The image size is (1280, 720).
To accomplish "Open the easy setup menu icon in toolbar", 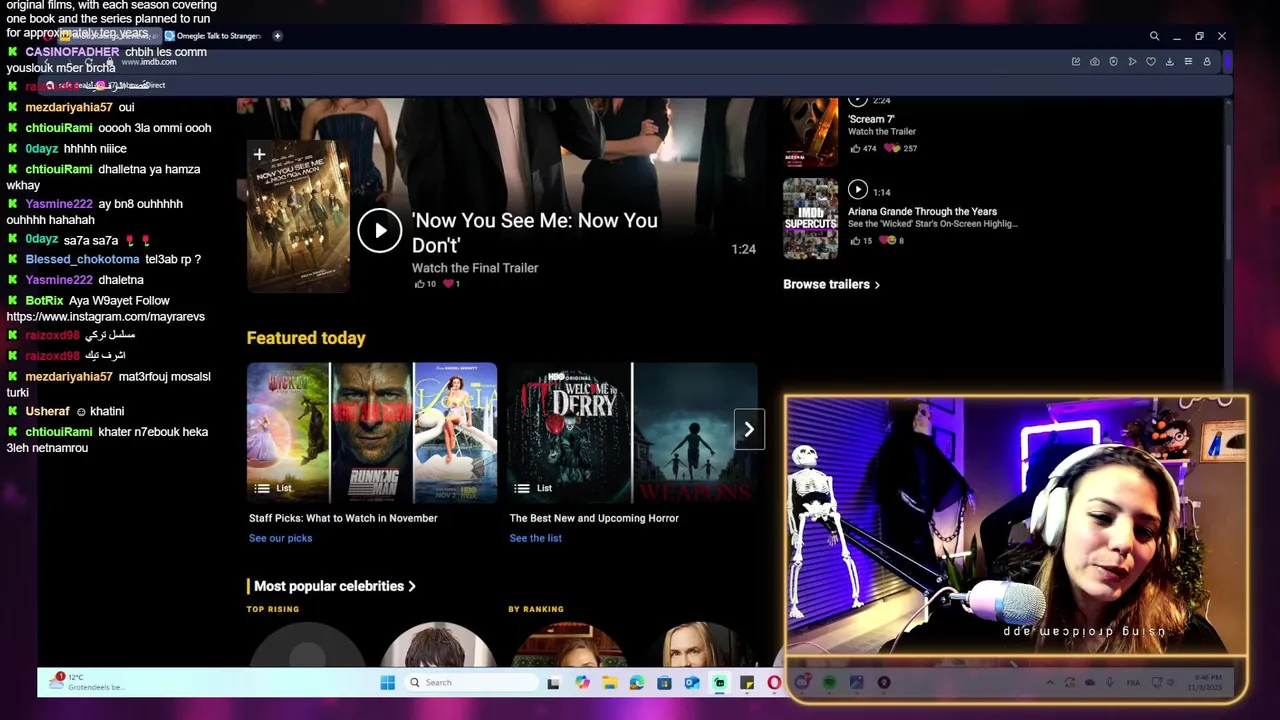I will click(x=1188, y=62).
